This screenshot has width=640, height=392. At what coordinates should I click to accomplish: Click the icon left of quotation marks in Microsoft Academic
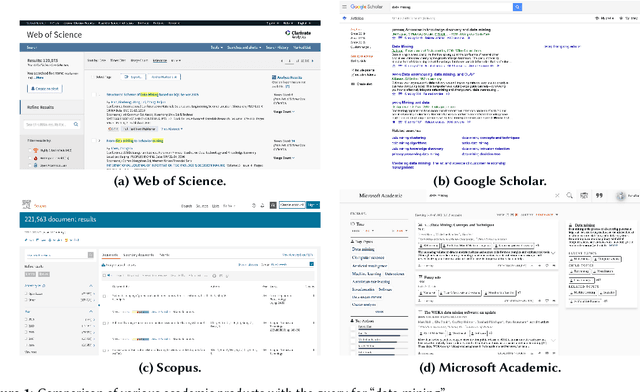(x=584, y=196)
